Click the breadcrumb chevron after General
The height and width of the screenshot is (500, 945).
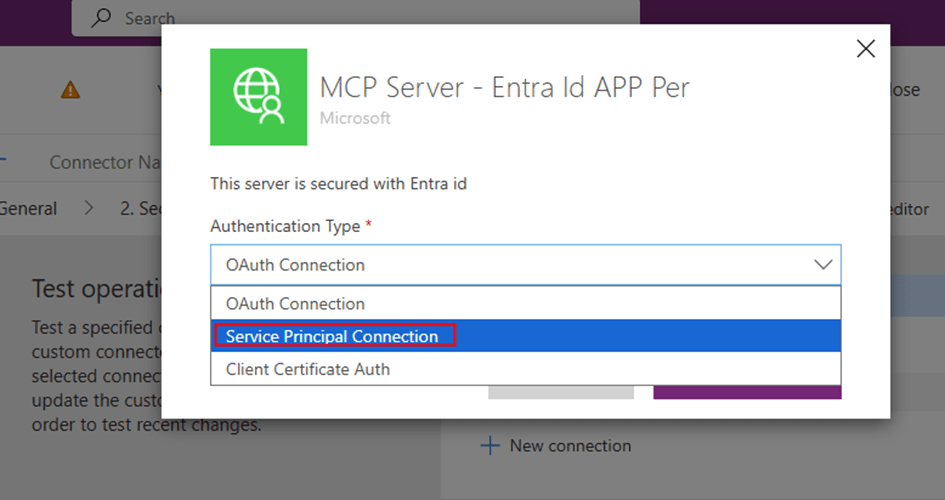[x=89, y=209]
